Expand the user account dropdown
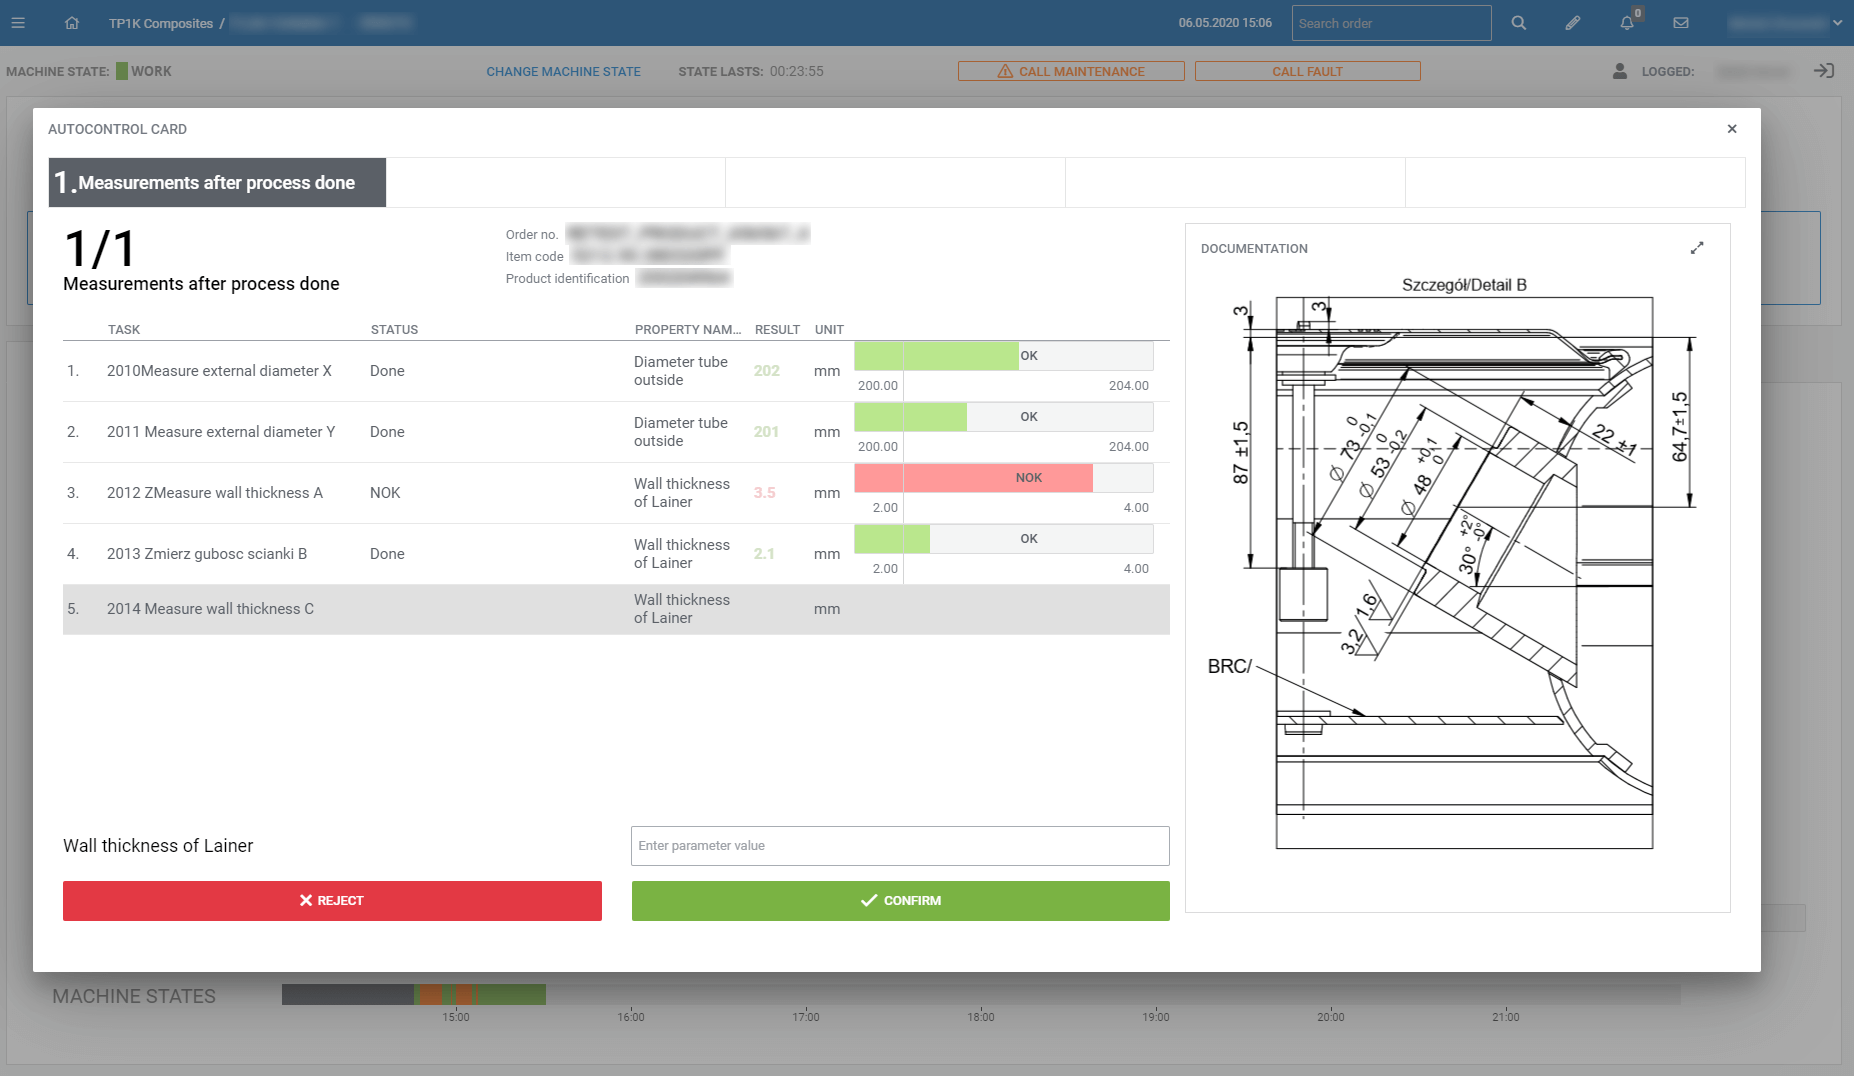1854x1078 pixels. 1837,23
